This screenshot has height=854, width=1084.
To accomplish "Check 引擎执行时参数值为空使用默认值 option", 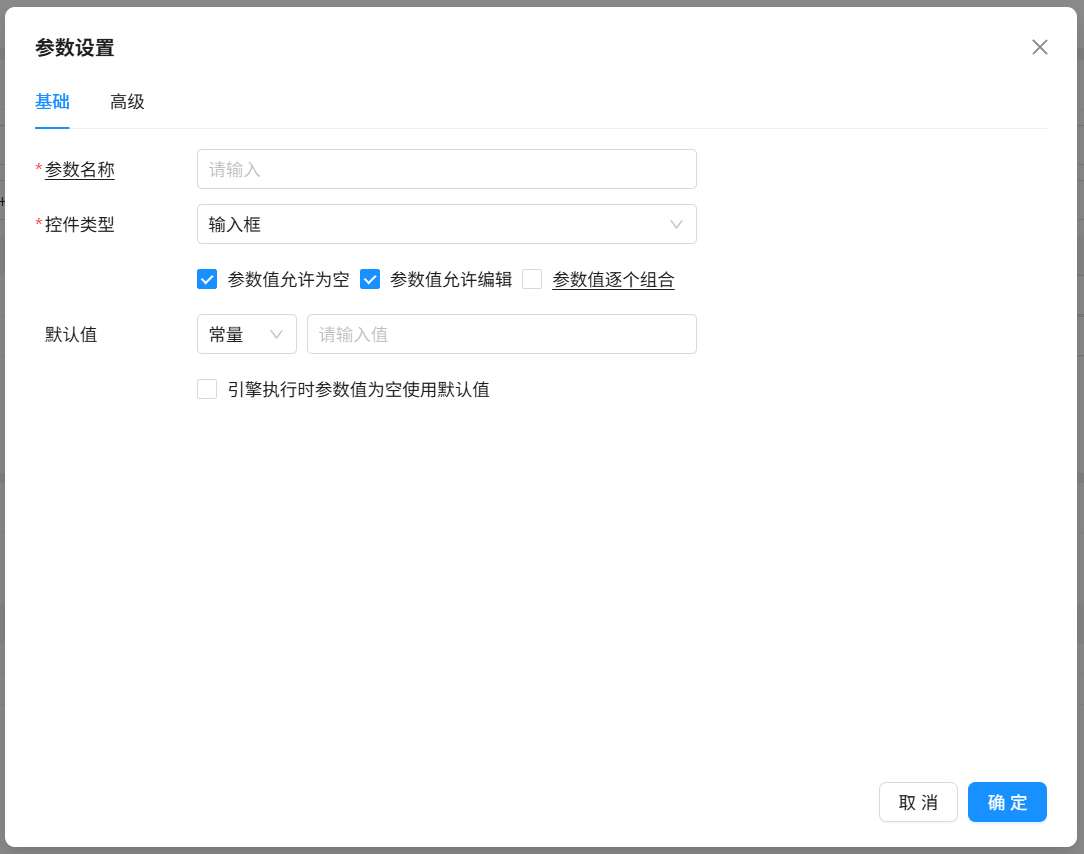I will click(207, 389).
